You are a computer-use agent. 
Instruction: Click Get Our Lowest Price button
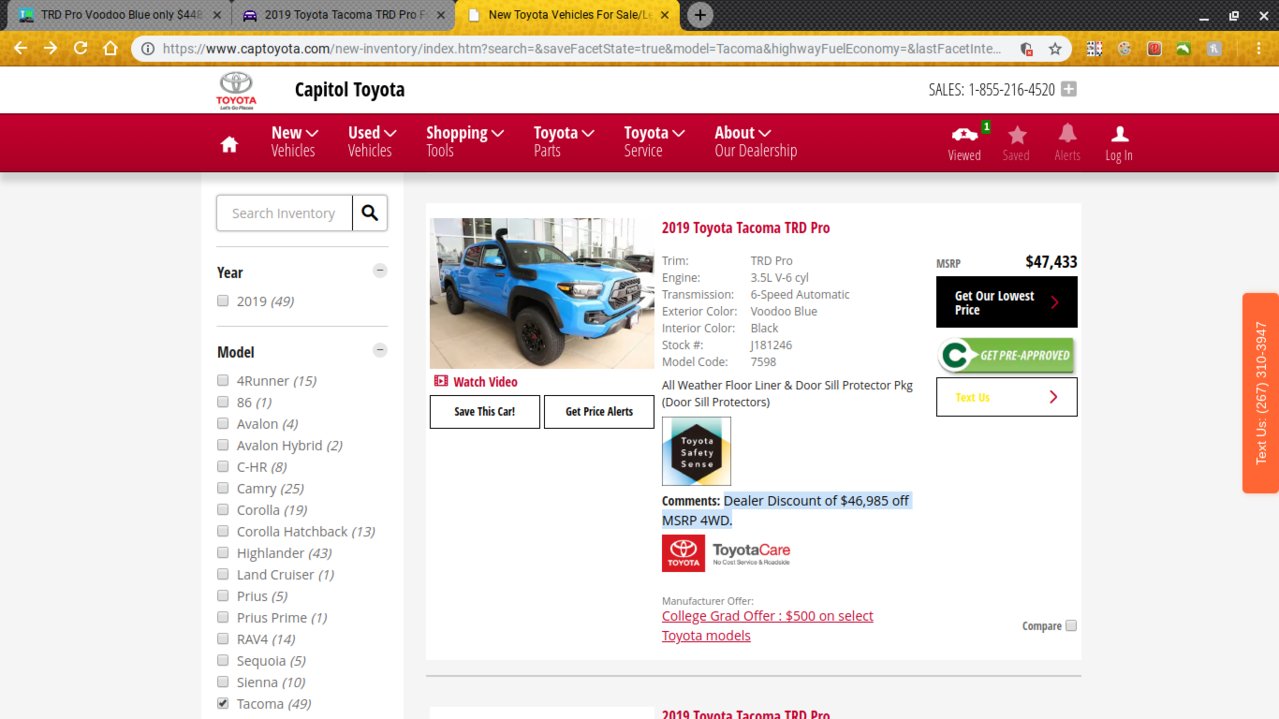(1007, 302)
